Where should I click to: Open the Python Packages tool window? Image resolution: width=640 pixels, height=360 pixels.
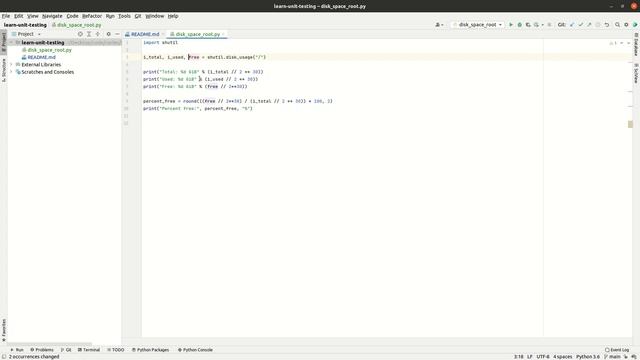[150, 350]
